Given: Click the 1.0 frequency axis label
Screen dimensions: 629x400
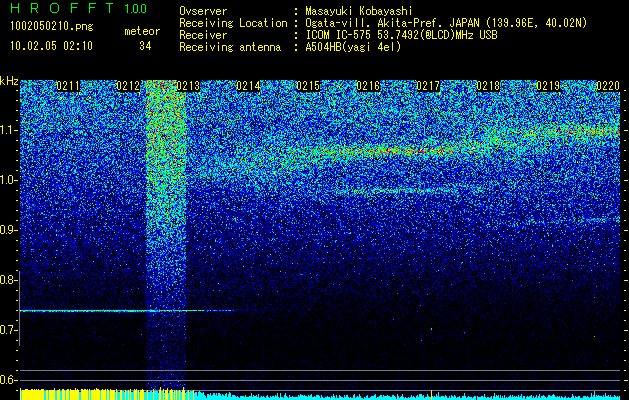Looking at the screenshot, I should click(8, 180).
